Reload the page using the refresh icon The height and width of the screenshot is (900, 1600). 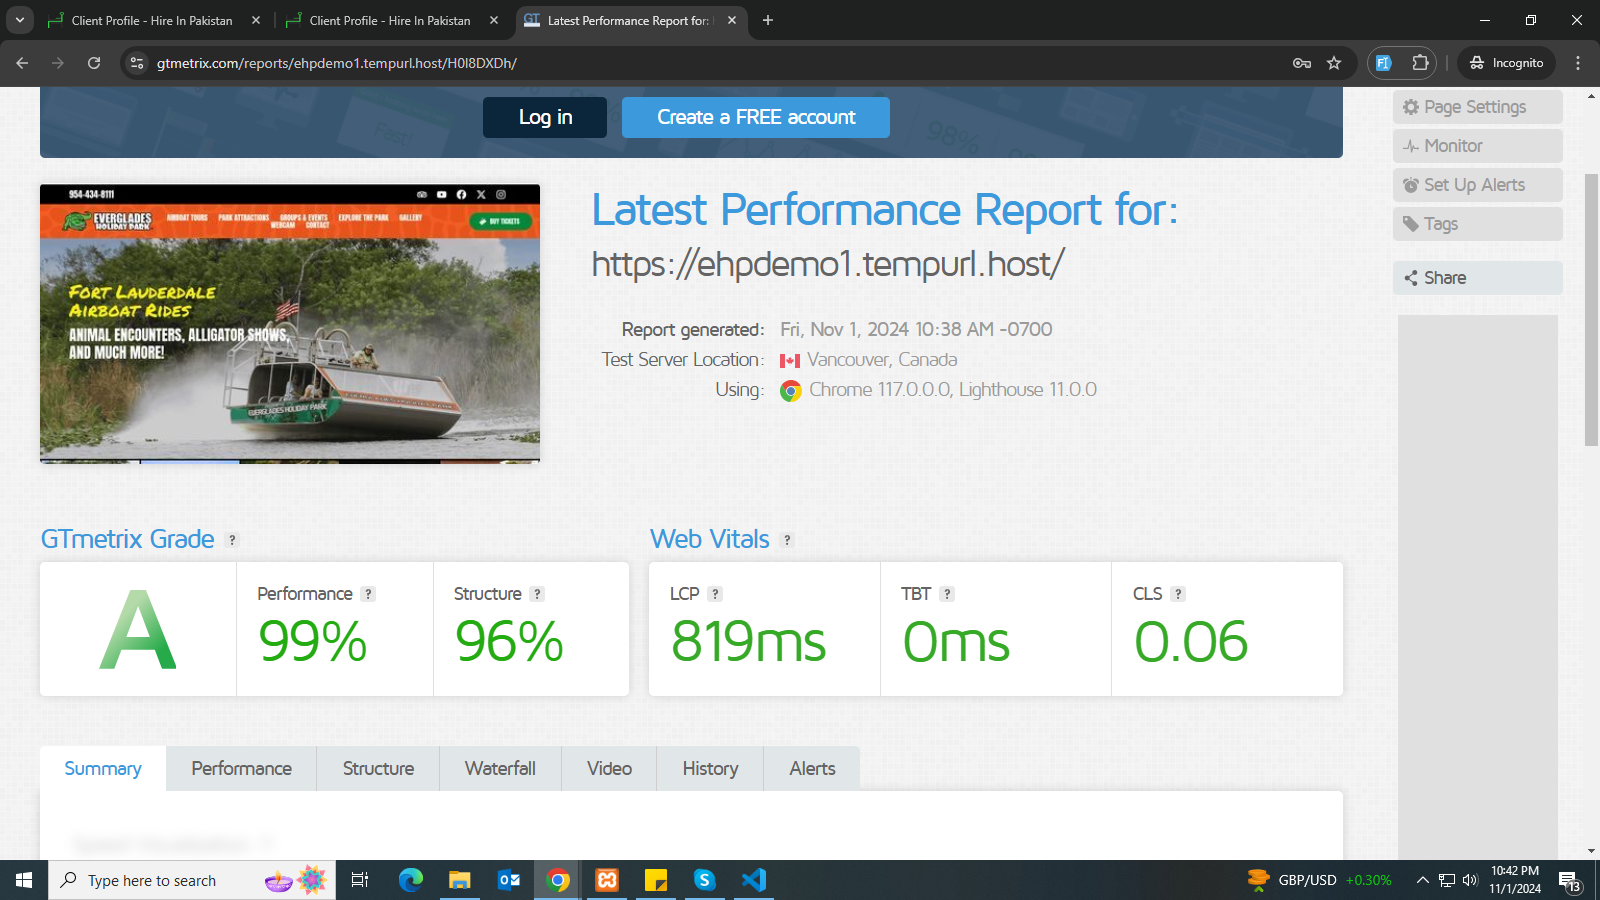[x=94, y=63]
